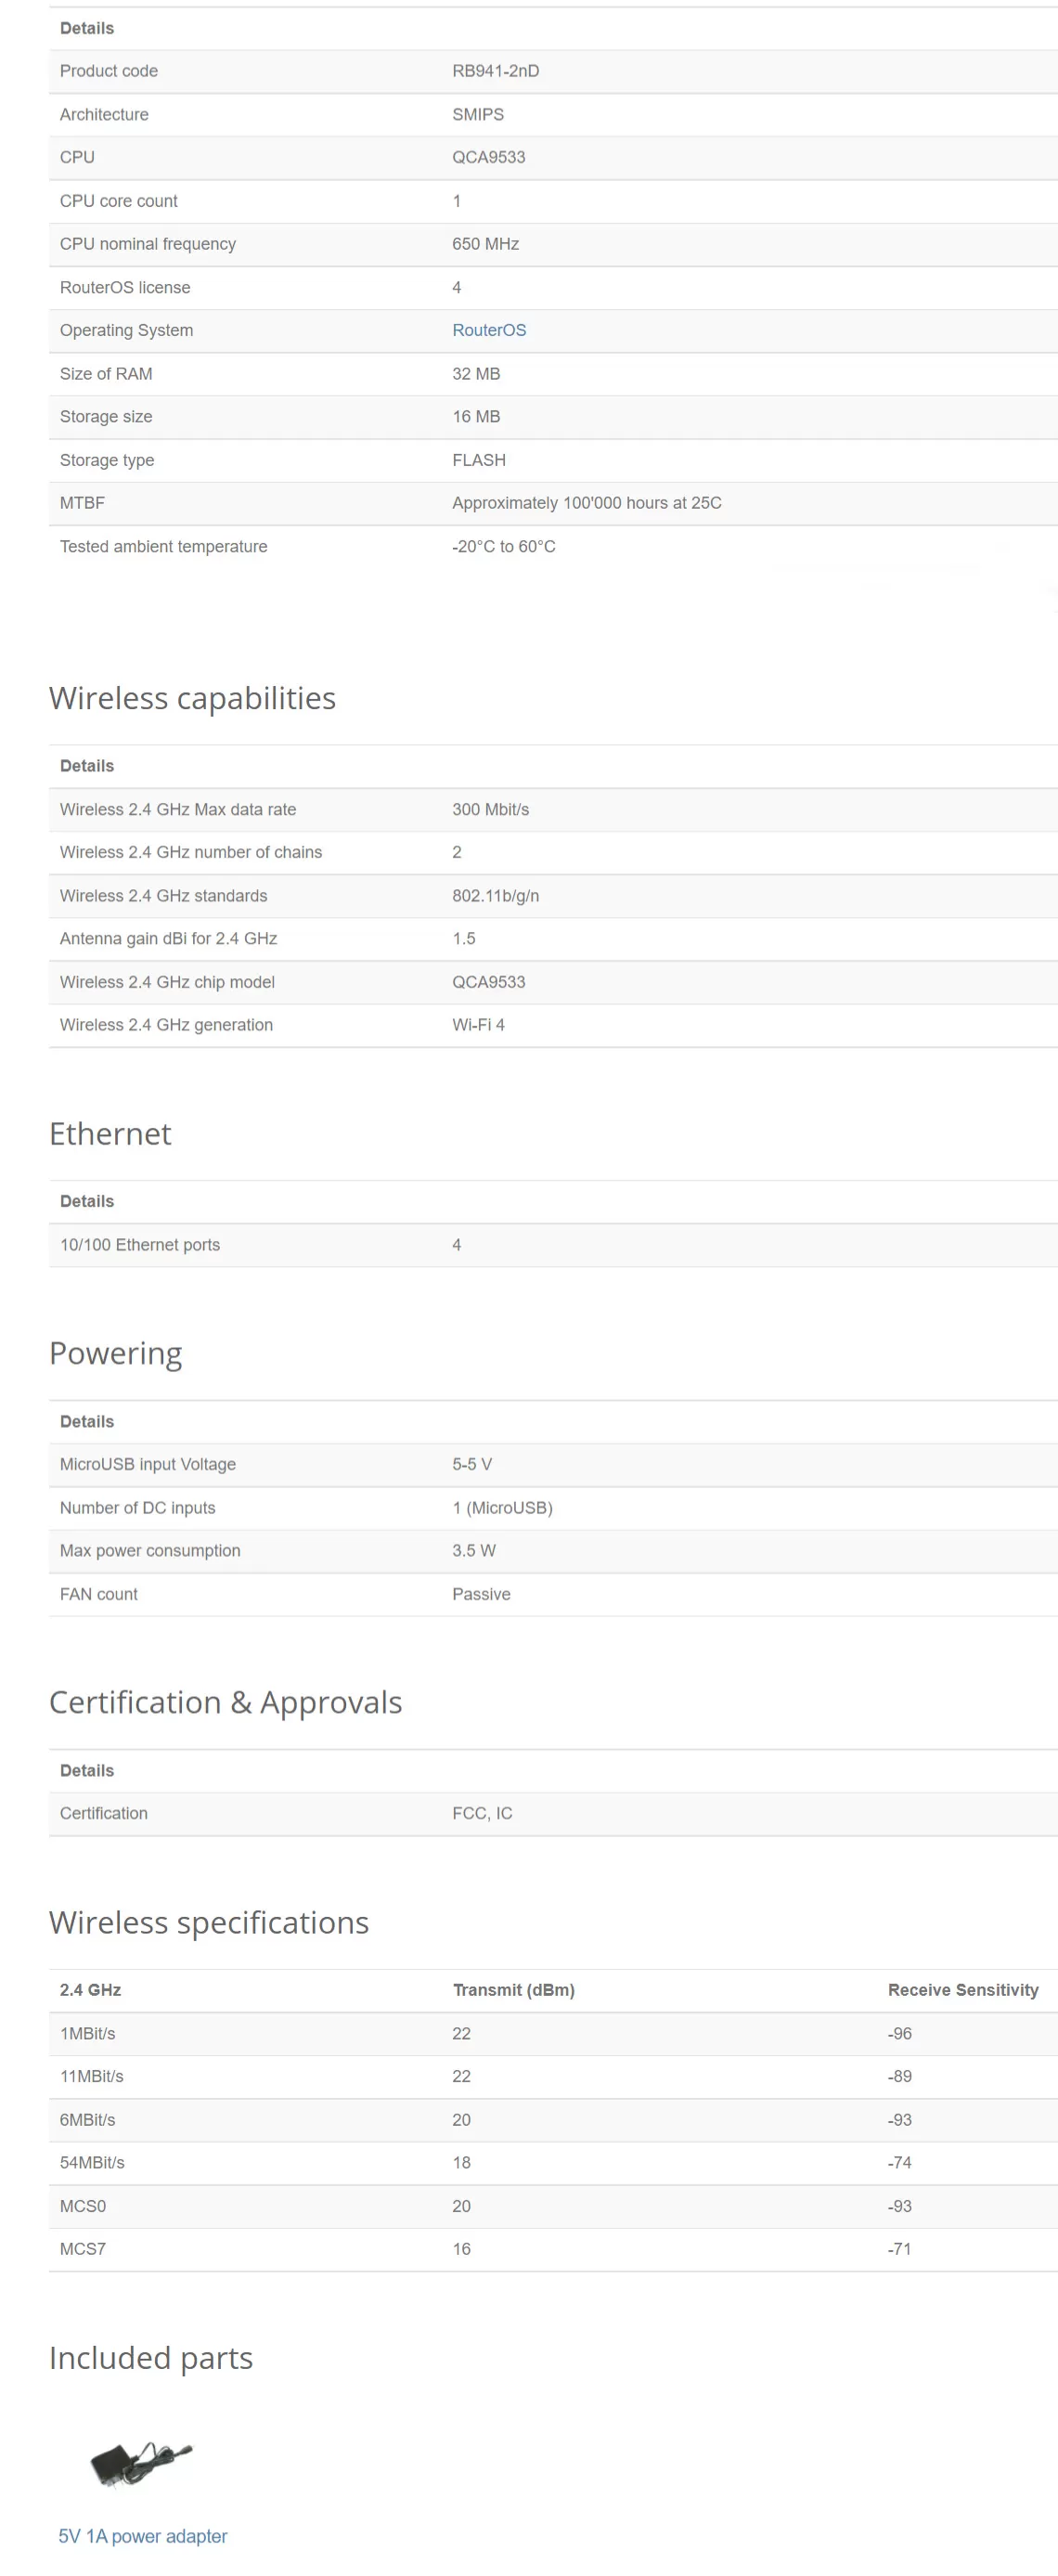This screenshot has width=1058, height=2576.
Task: Click the 'Max power consumption' label
Action: coord(150,1551)
